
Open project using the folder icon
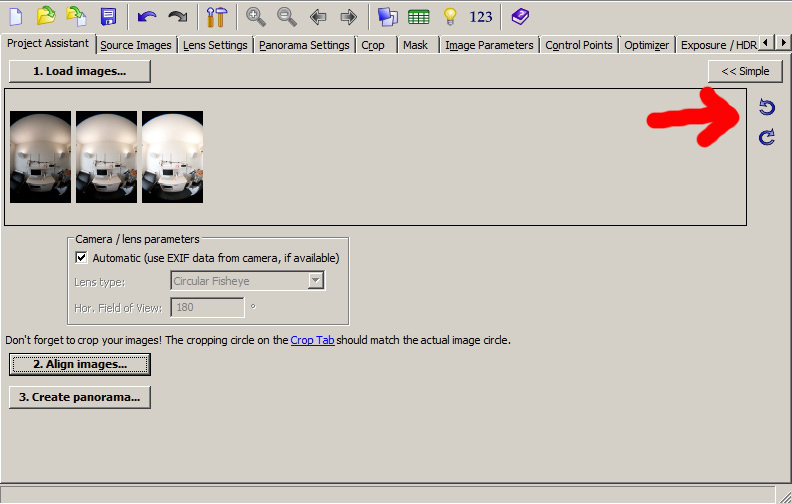click(45, 16)
